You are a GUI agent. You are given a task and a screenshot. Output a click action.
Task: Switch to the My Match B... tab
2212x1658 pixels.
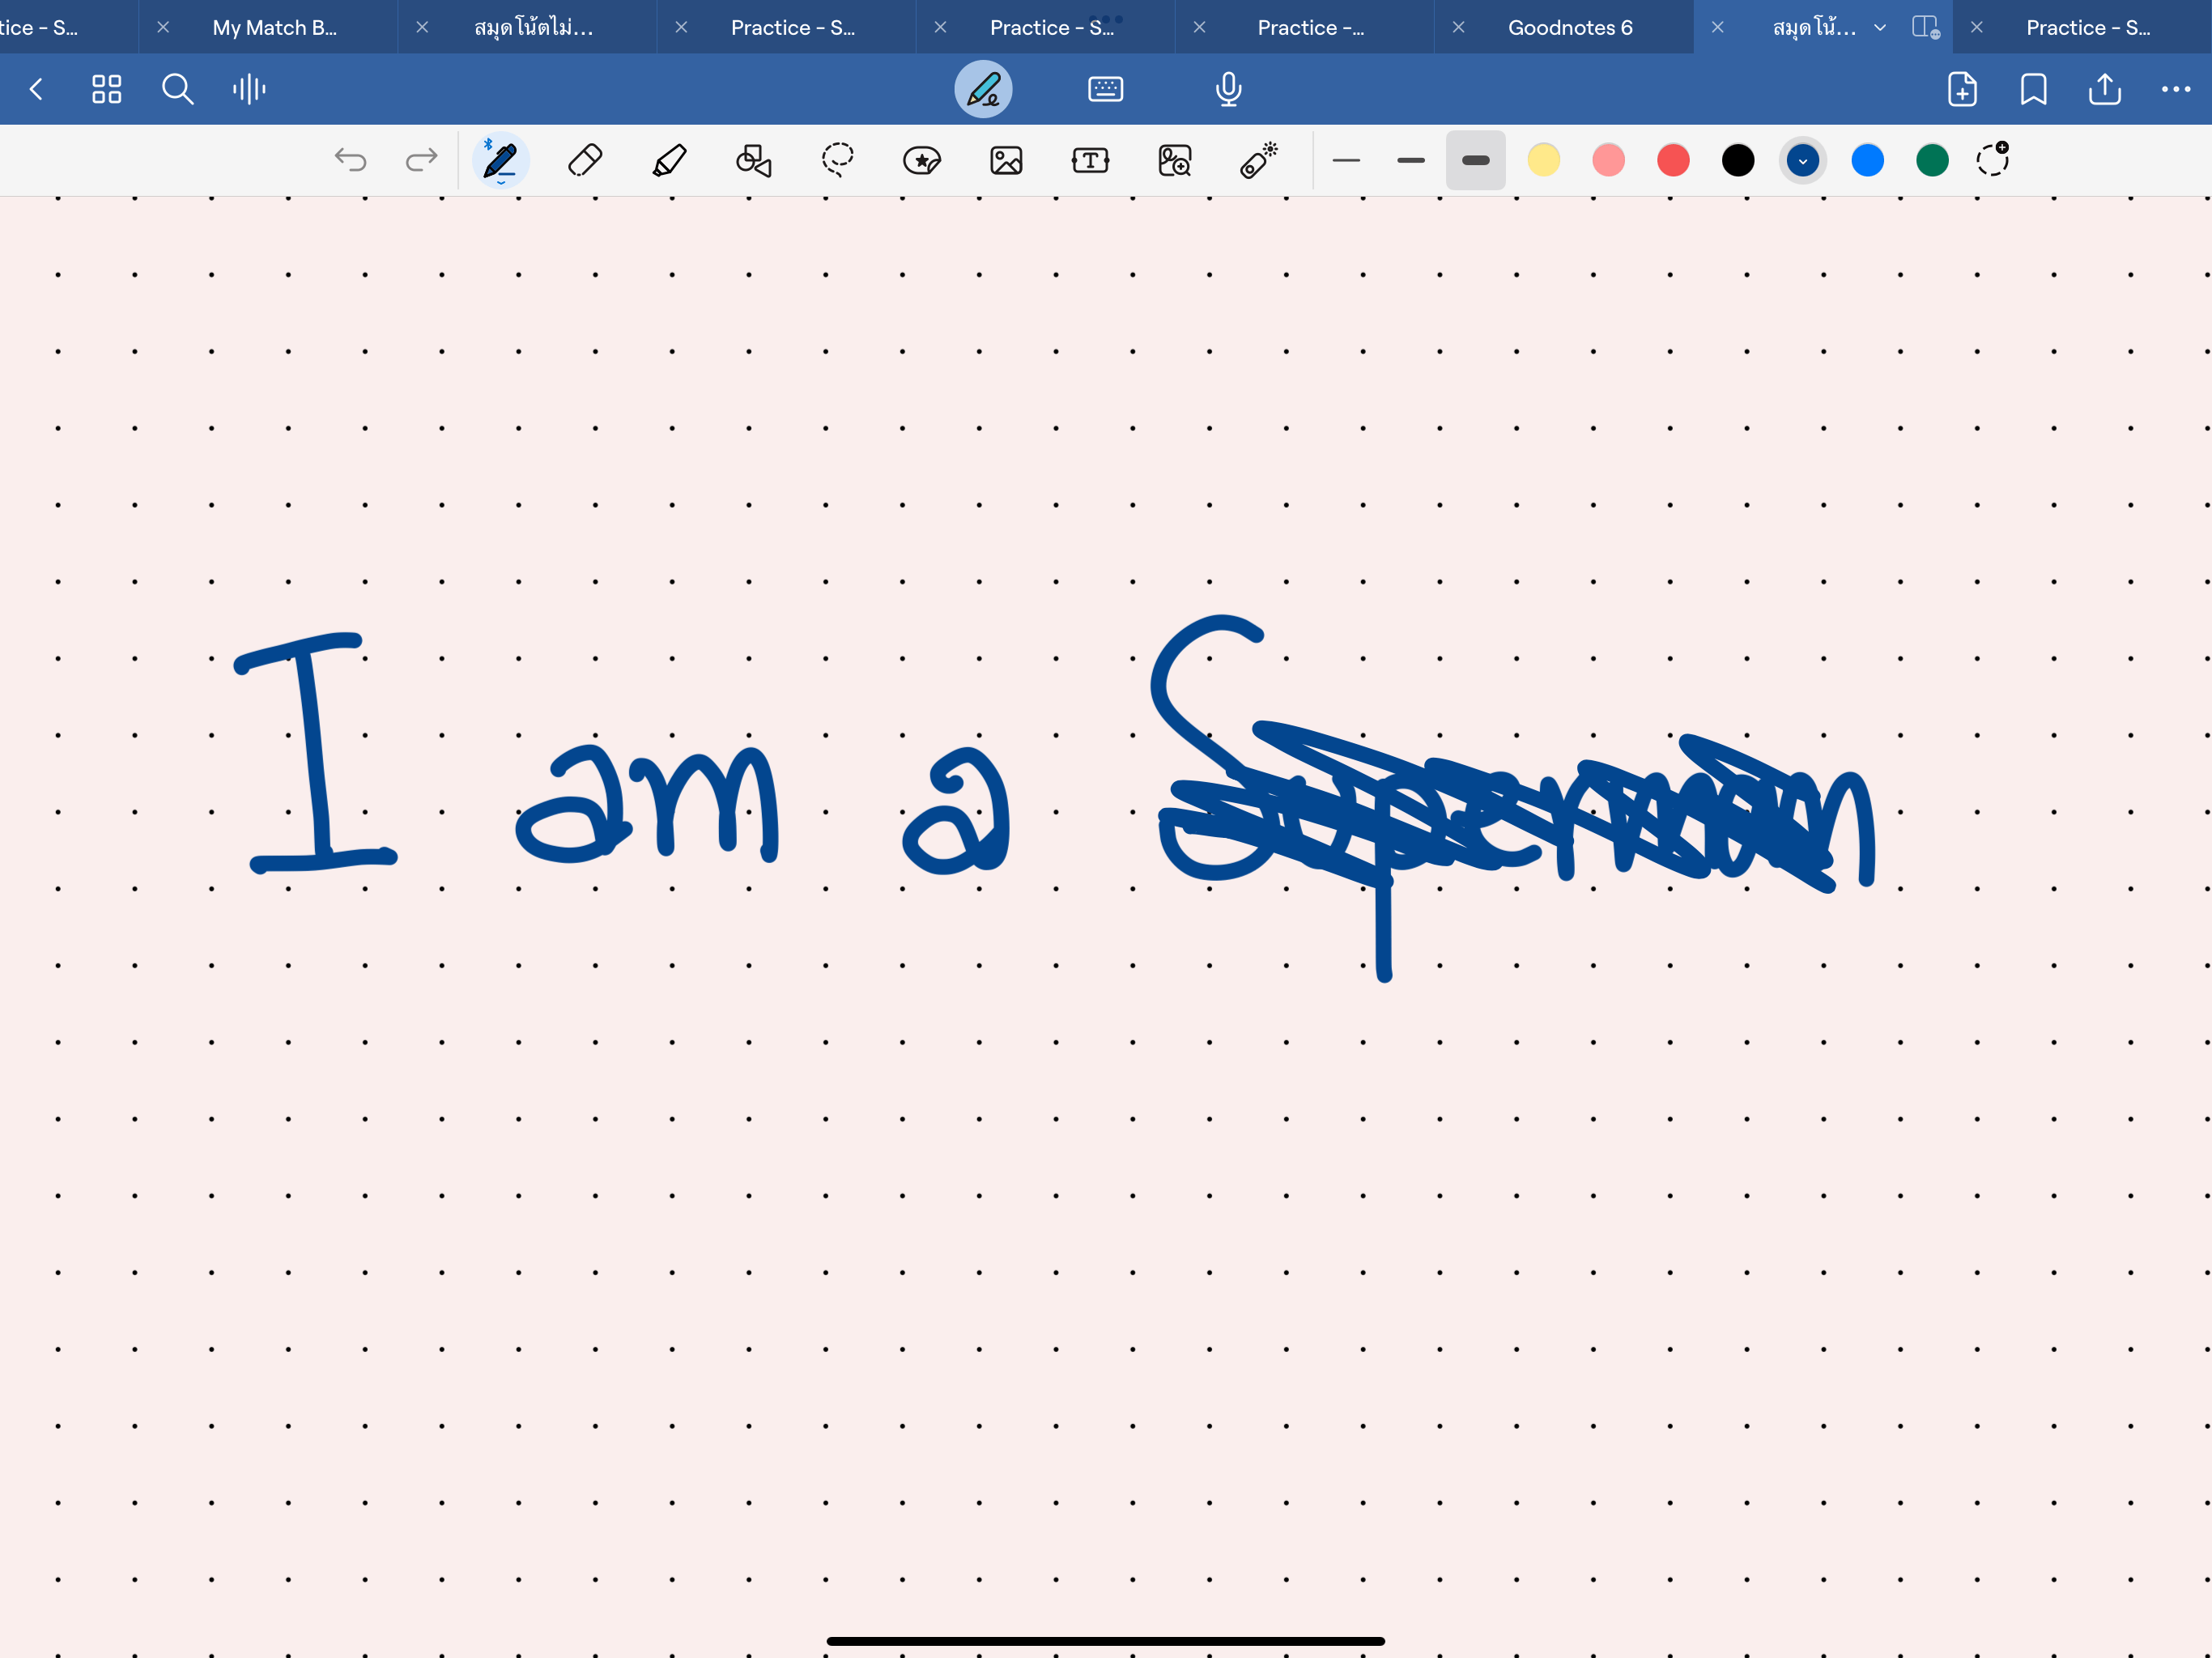[x=274, y=28]
